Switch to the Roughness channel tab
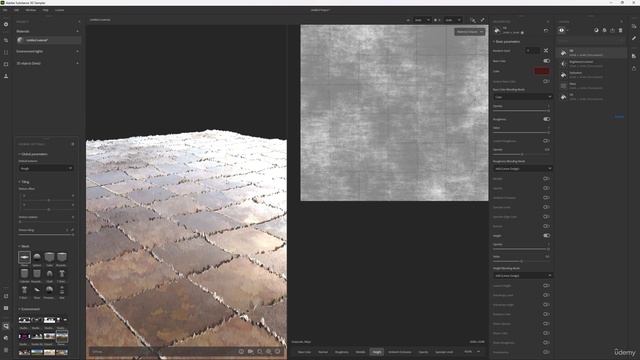The image size is (640, 360). click(342, 352)
